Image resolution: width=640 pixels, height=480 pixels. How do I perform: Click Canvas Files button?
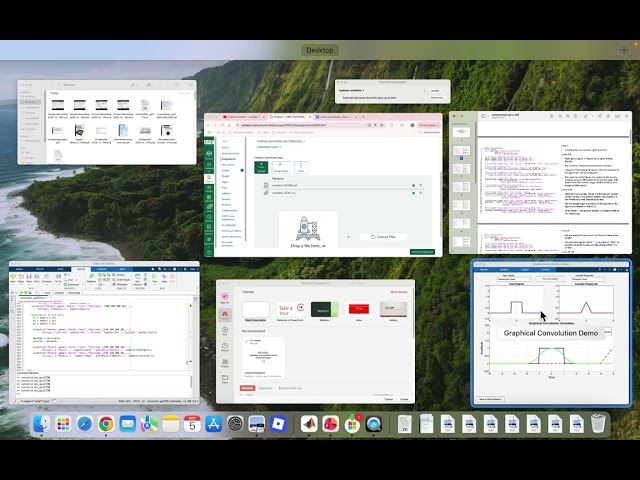coord(383,237)
